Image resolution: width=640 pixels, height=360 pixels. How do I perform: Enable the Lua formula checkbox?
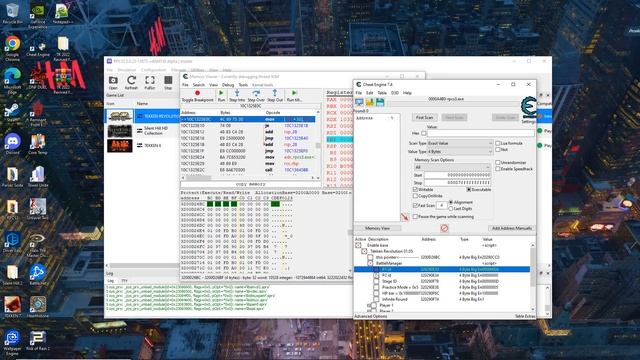click(498, 143)
